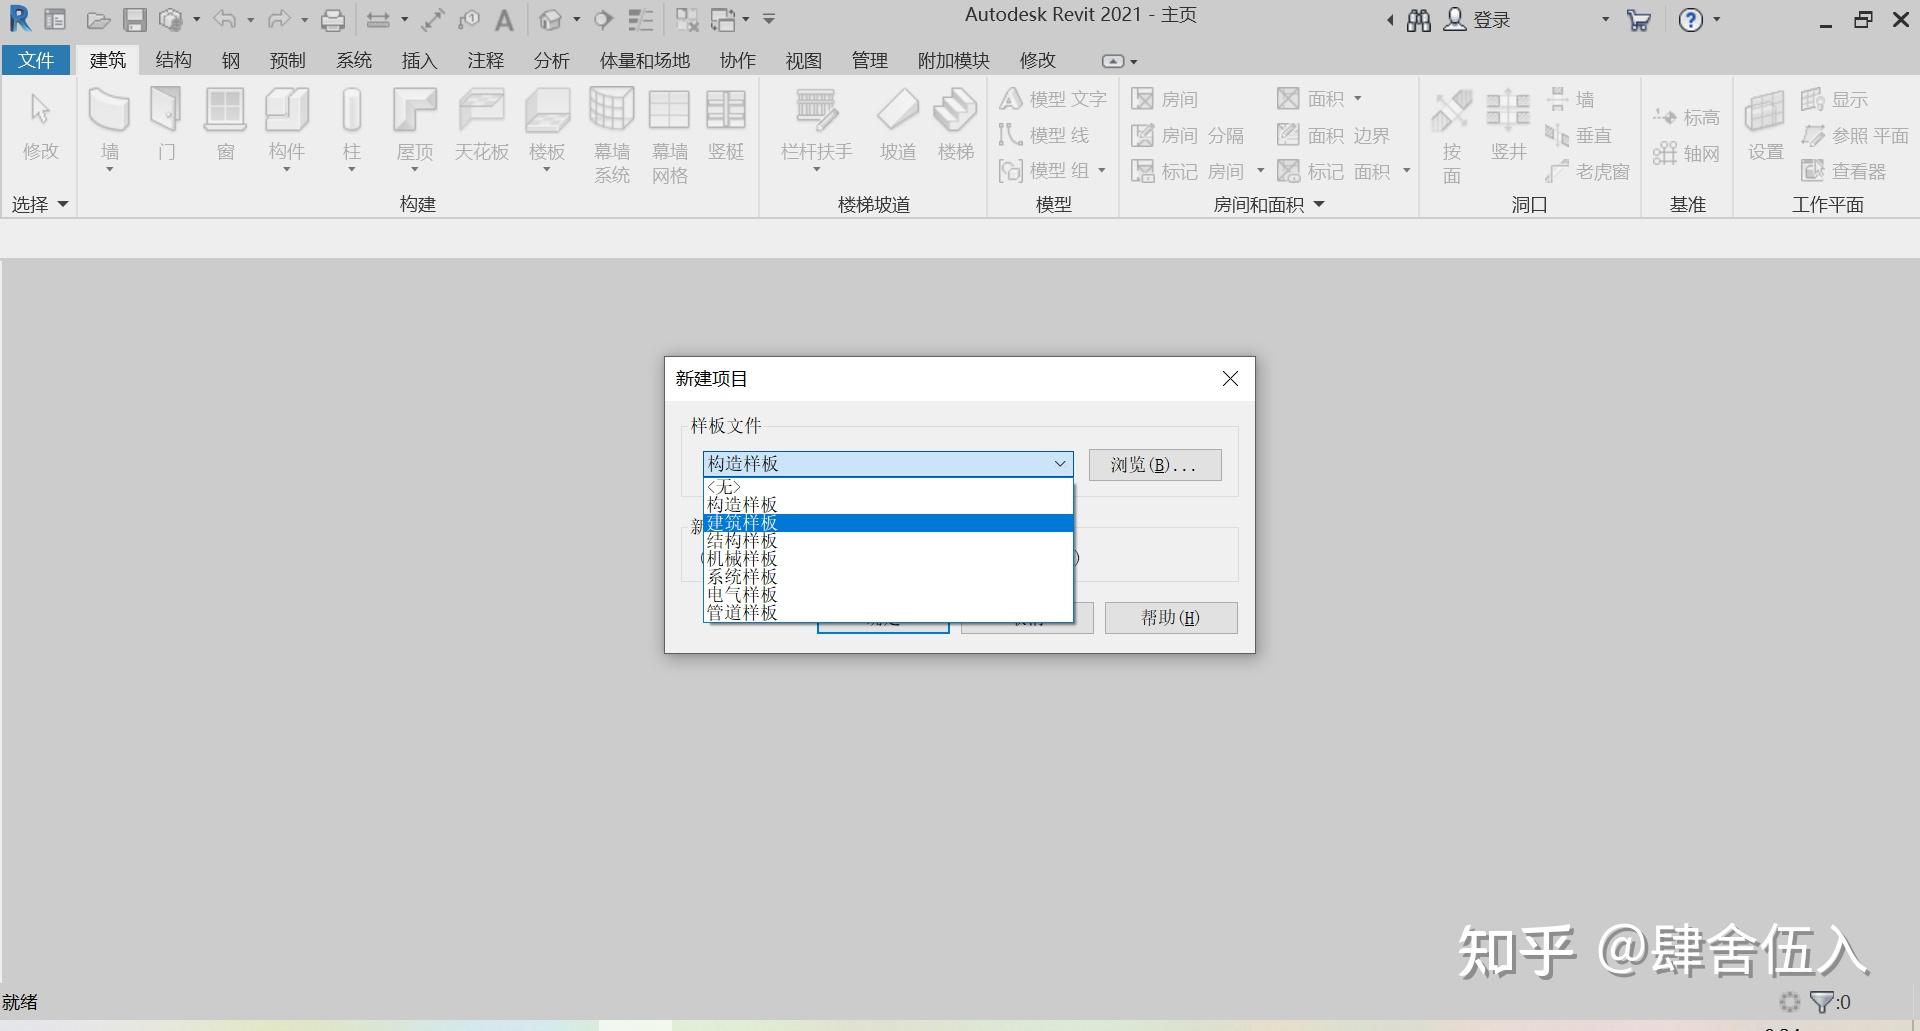Screen dimensions: 1920x1031
Task: Click Sign In (登录) in title bar
Action: click(1478, 20)
